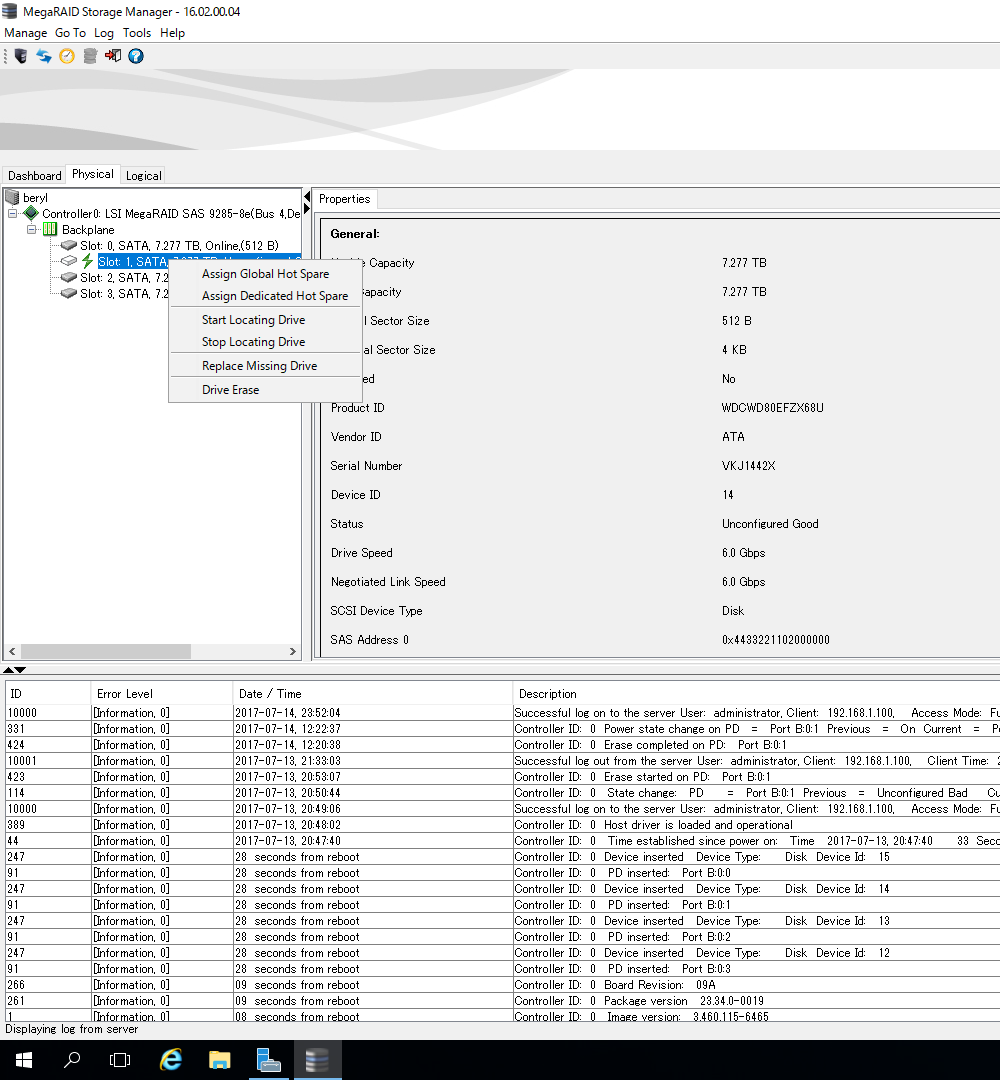Viewport: 1000px width, 1080px height.
Task: Click the green Controller0 chip icon
Action: (31, 214)
